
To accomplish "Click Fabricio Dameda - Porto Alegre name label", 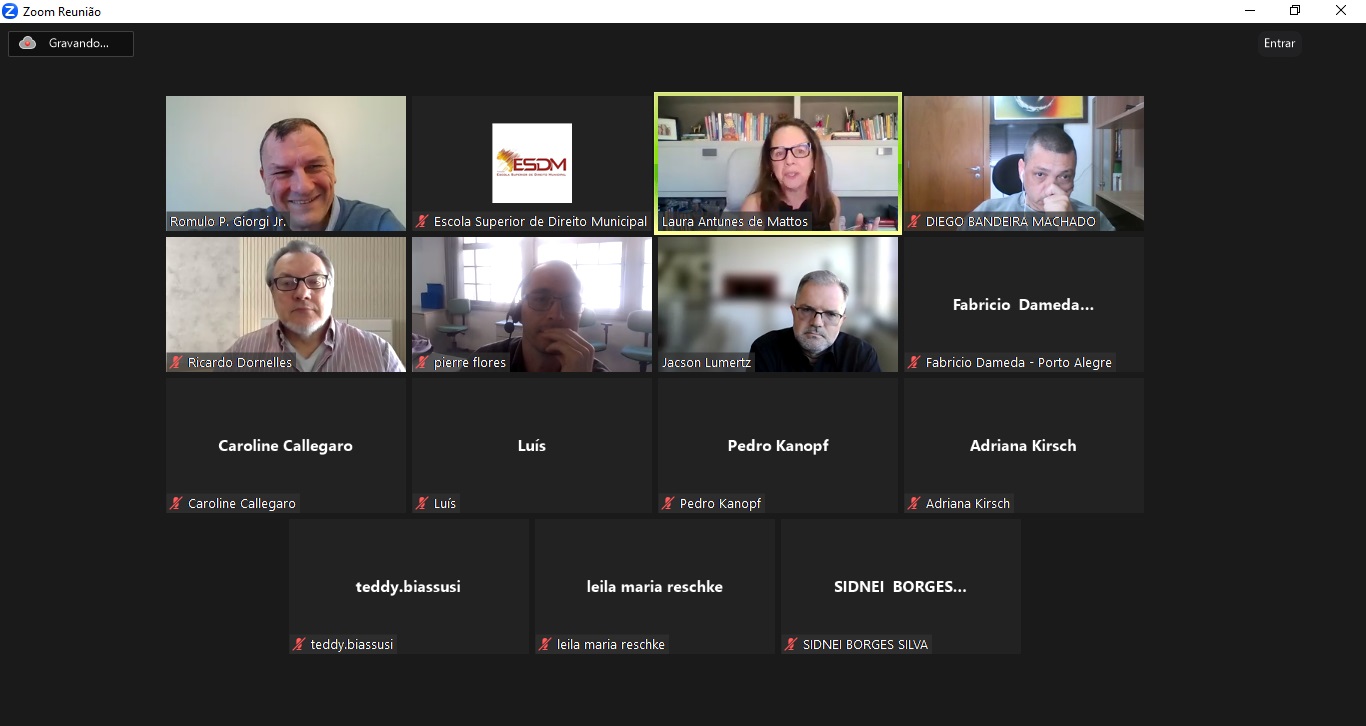I will [x=1018, y=363].
